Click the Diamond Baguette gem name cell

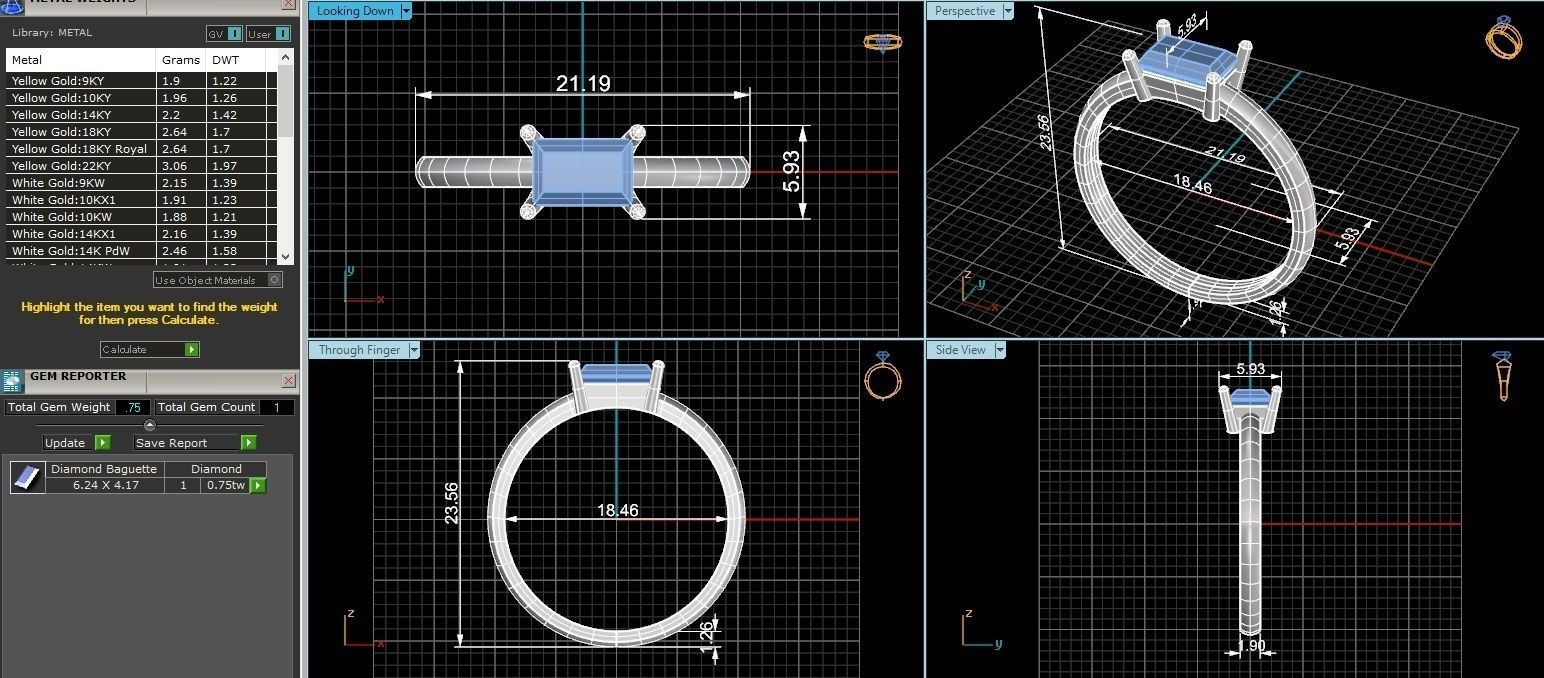coord(105,468)
